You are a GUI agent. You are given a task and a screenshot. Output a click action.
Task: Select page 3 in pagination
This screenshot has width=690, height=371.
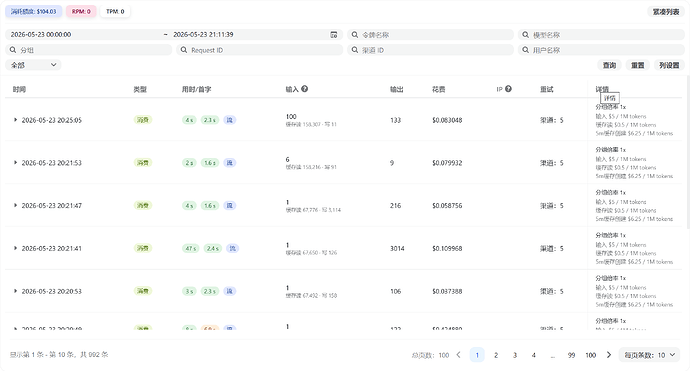[x=515, y=355]
